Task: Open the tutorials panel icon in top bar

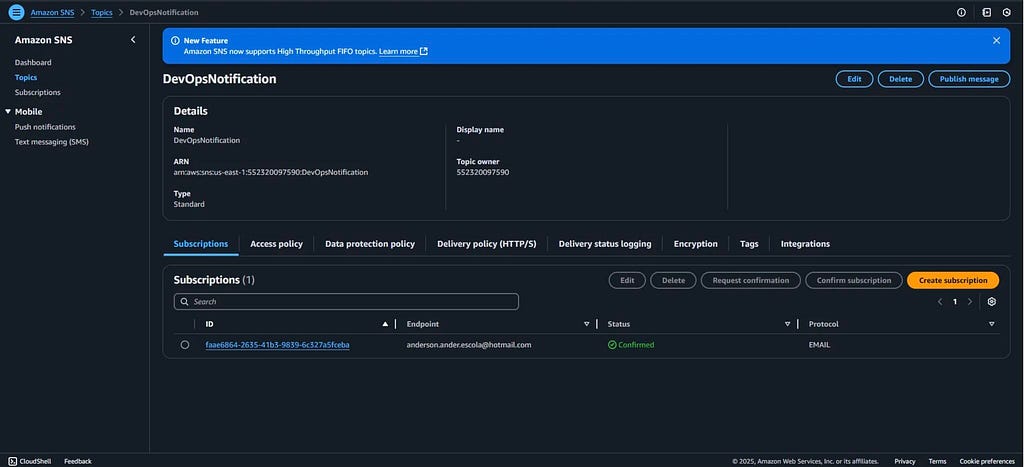Action: pyautogui.click(x=987, y=12)
